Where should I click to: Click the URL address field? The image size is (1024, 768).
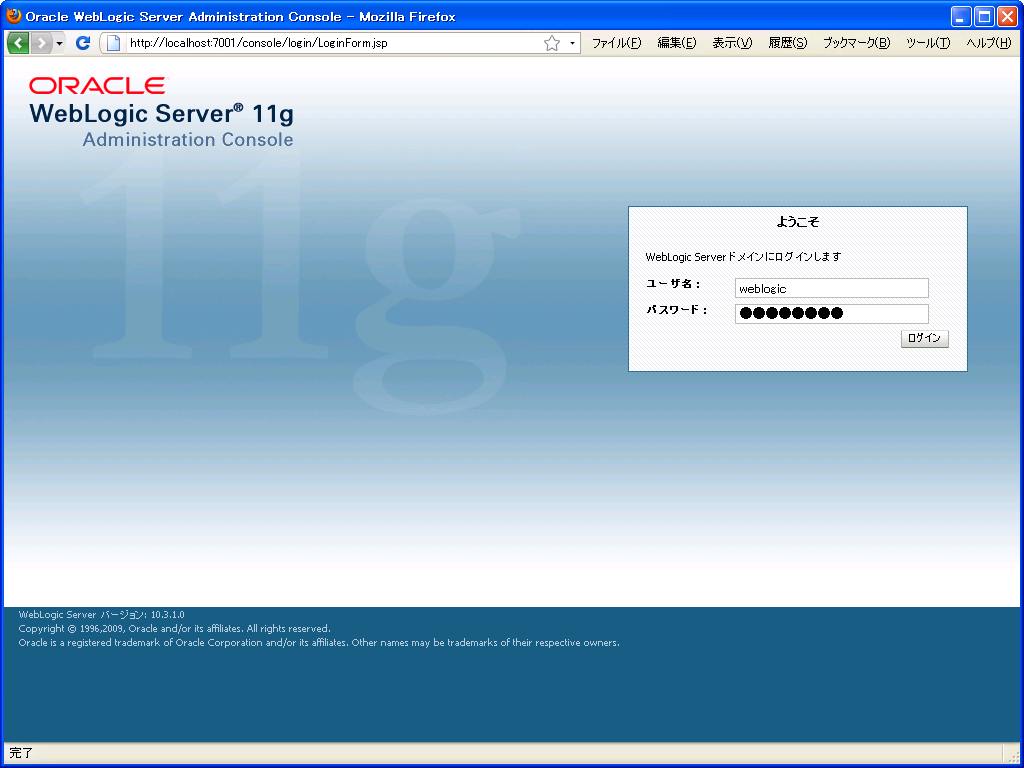[x=333, y=43]
